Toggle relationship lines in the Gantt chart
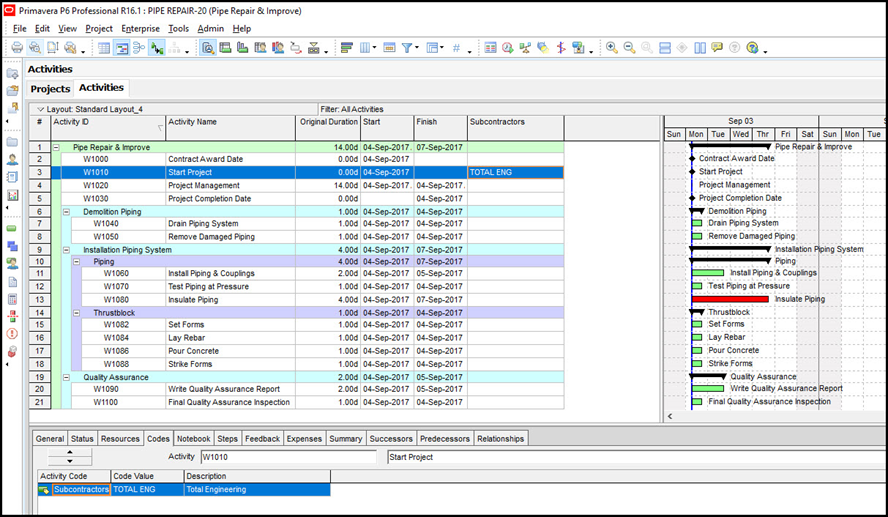This screenshot has height=517, width=888. 156,48
